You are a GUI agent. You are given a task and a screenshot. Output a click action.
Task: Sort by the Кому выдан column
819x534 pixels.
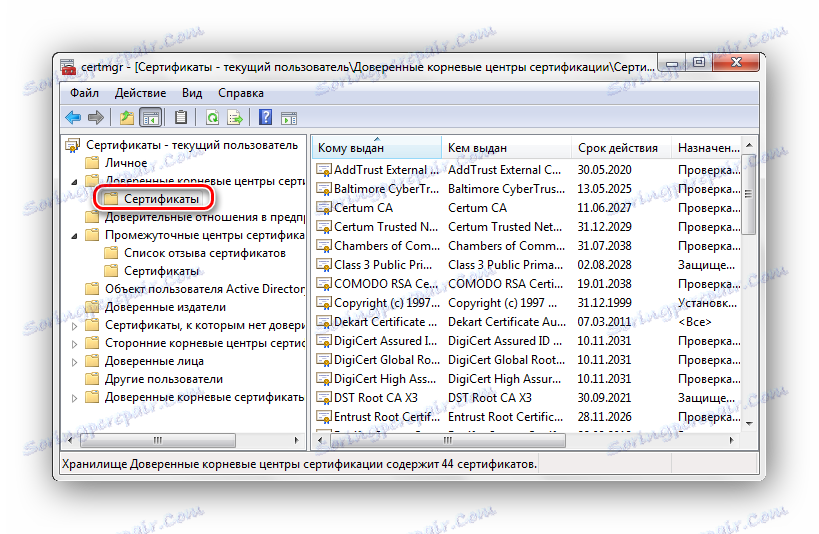[x=377, y=148]
